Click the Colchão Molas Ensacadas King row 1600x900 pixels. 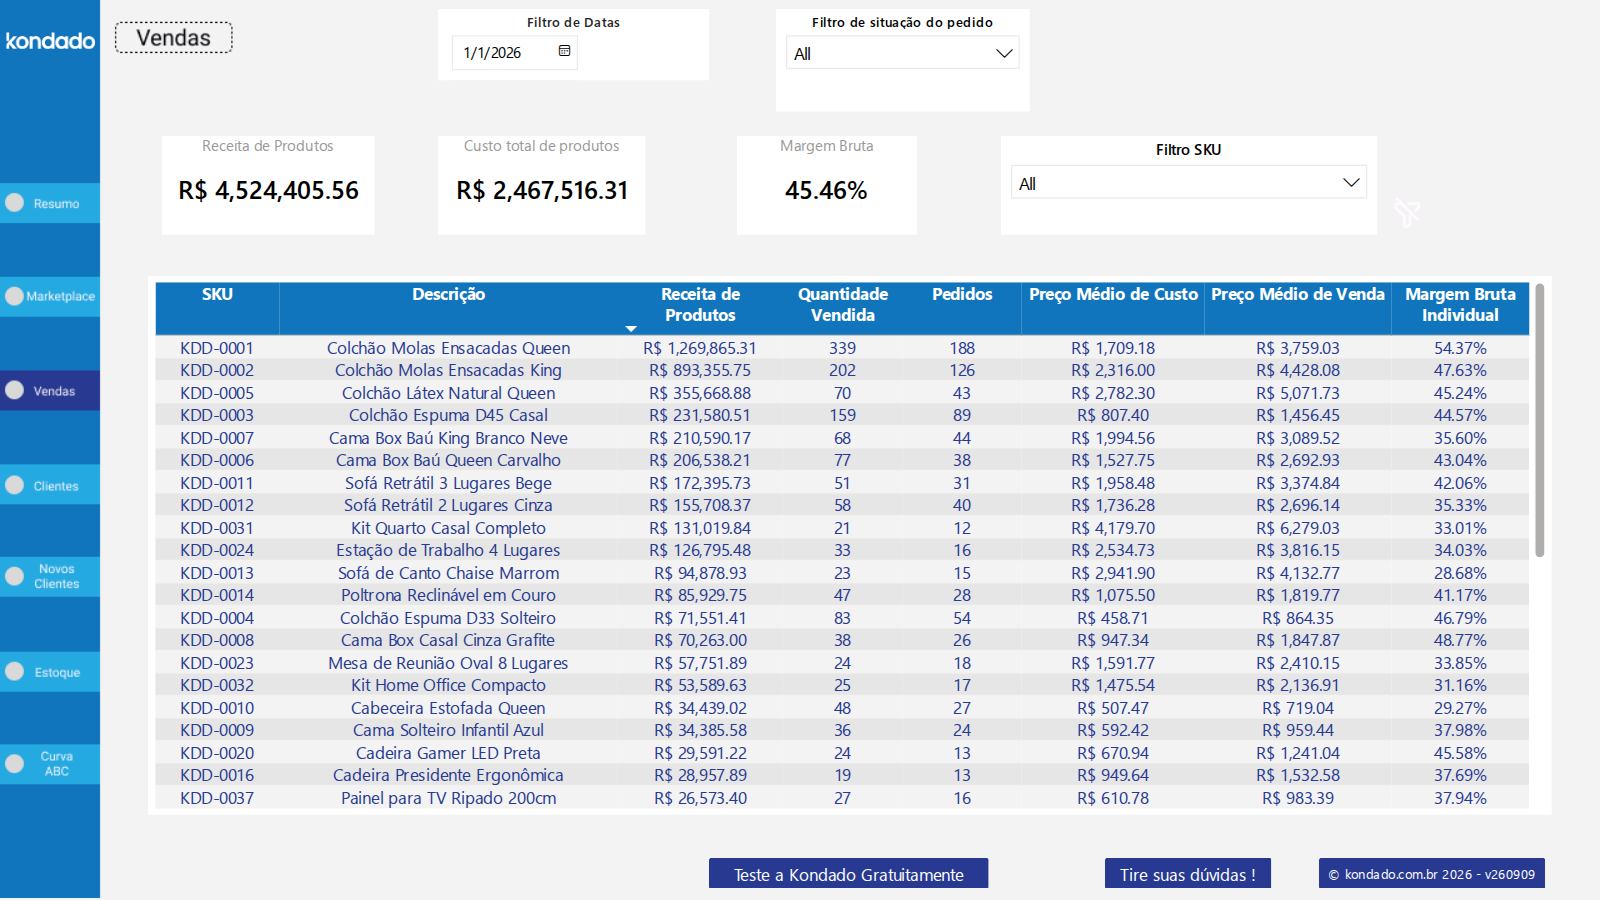842,370
